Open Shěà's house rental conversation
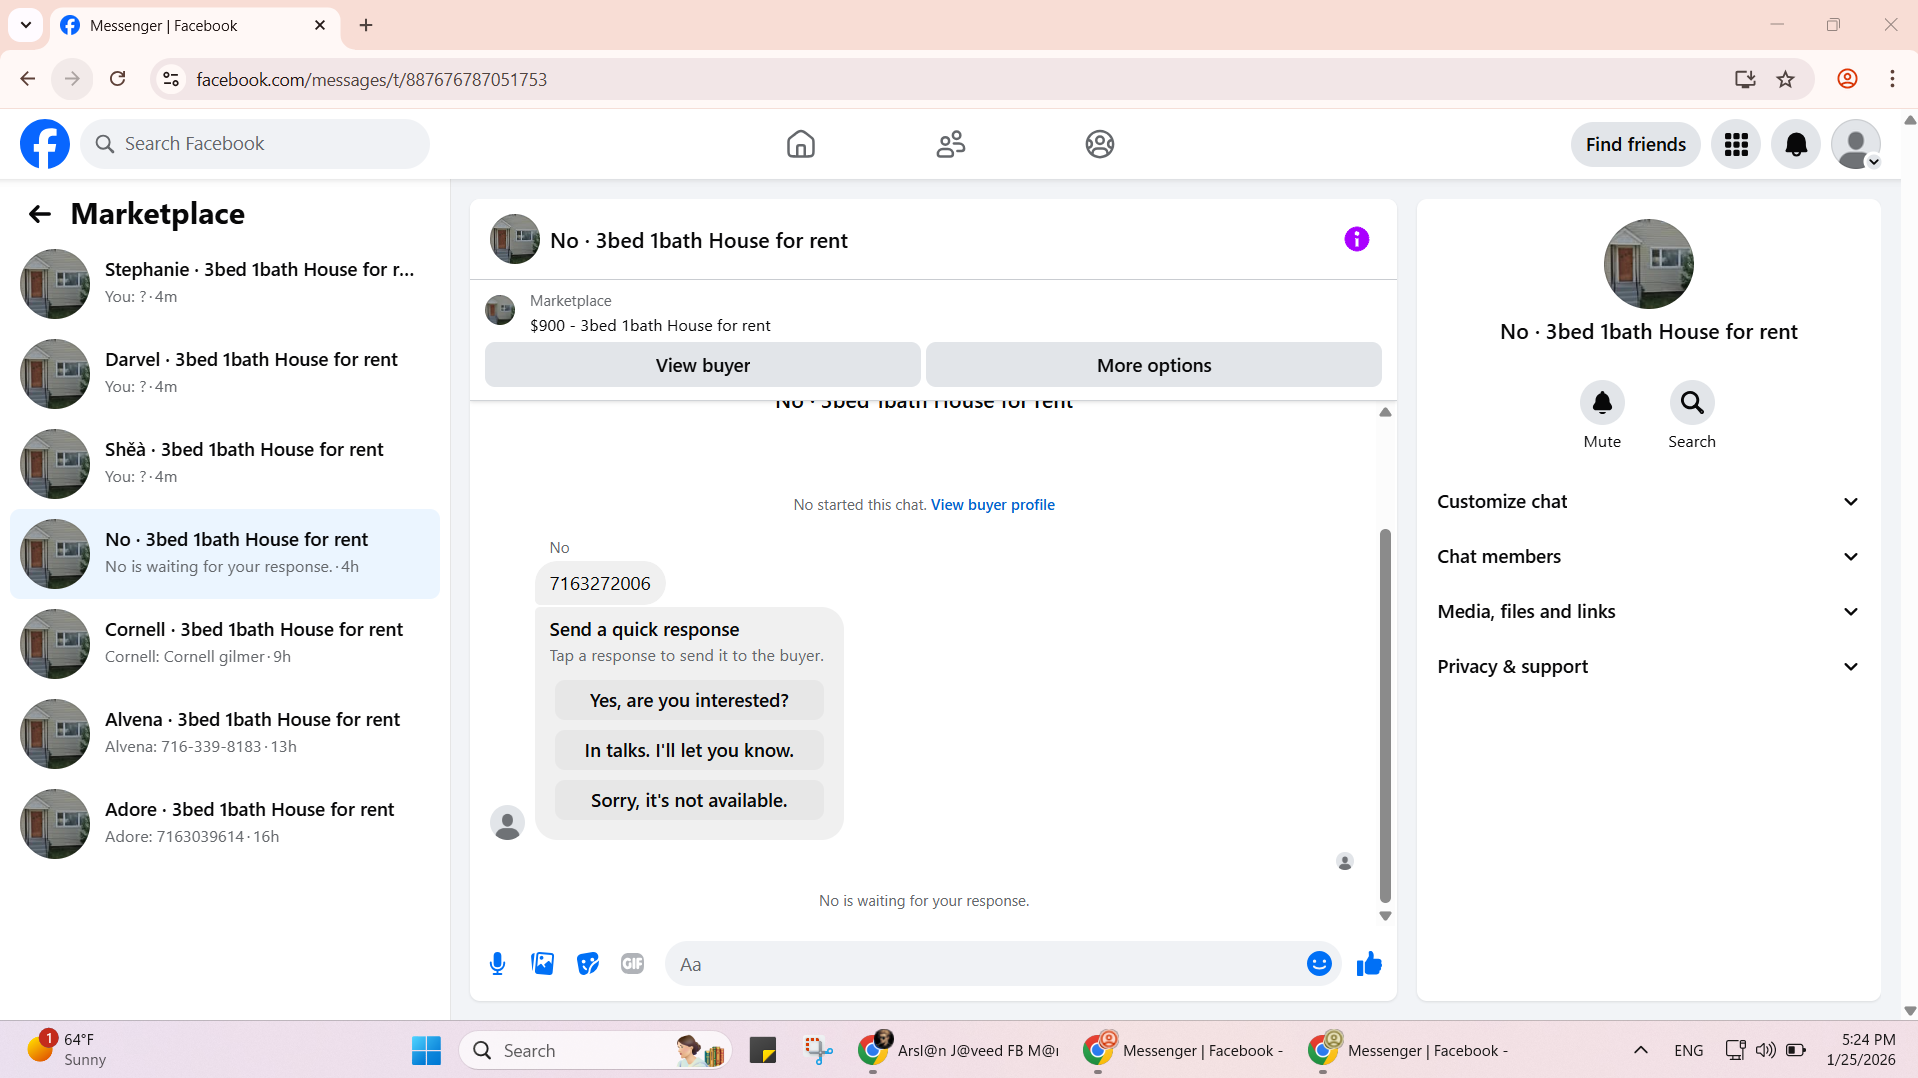The height and width of the screenshot is (1078, 1918). [x=225, y=464]
